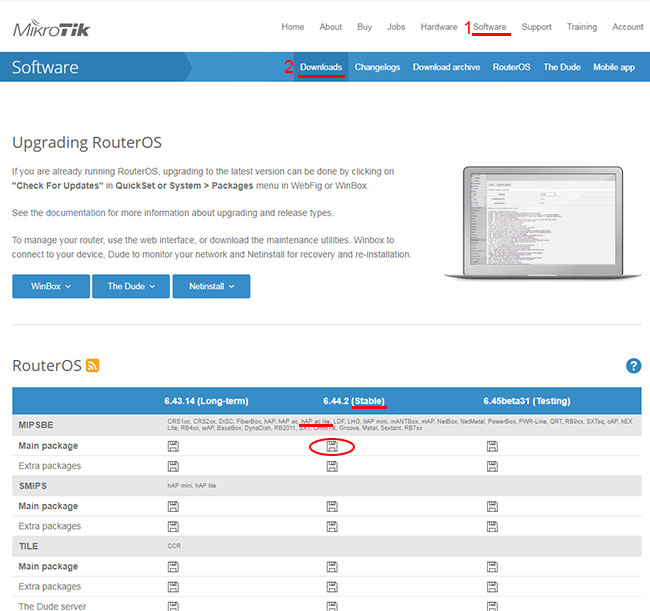
Task: Download MIPSBE Main package 6.43.14 Long-term
Action: point(173,446)
